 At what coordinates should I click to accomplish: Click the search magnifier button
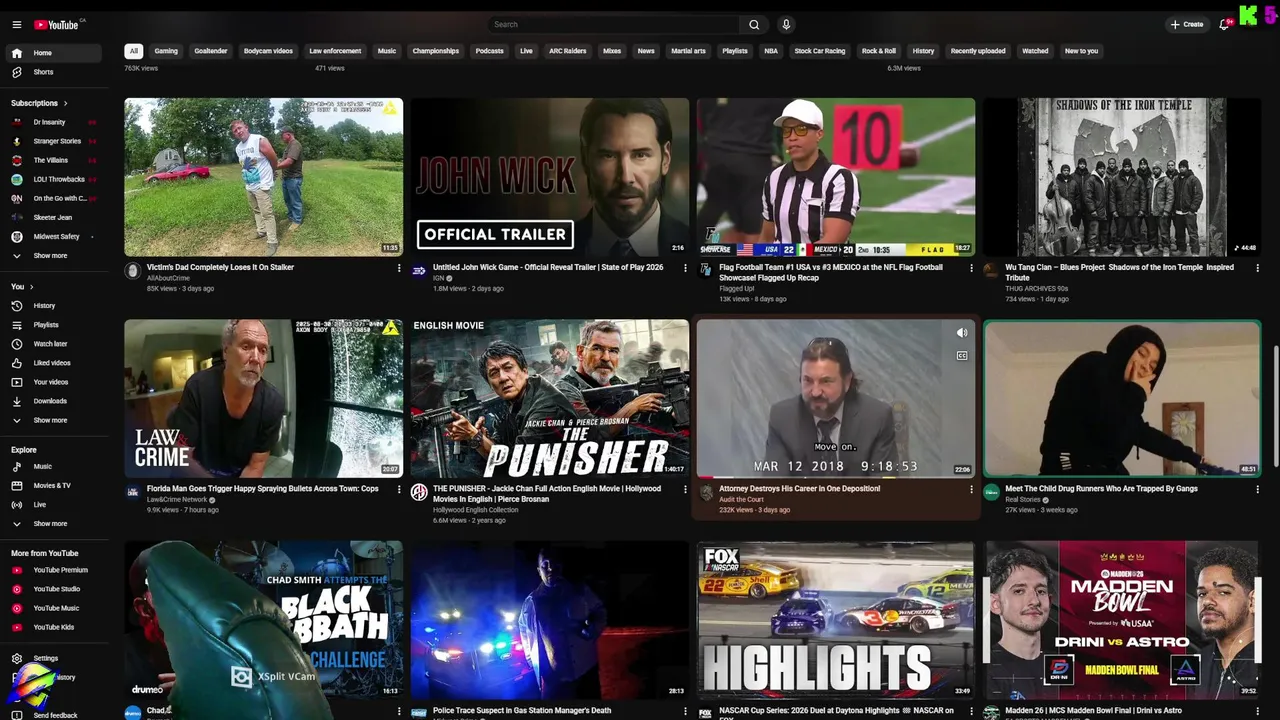754,24
